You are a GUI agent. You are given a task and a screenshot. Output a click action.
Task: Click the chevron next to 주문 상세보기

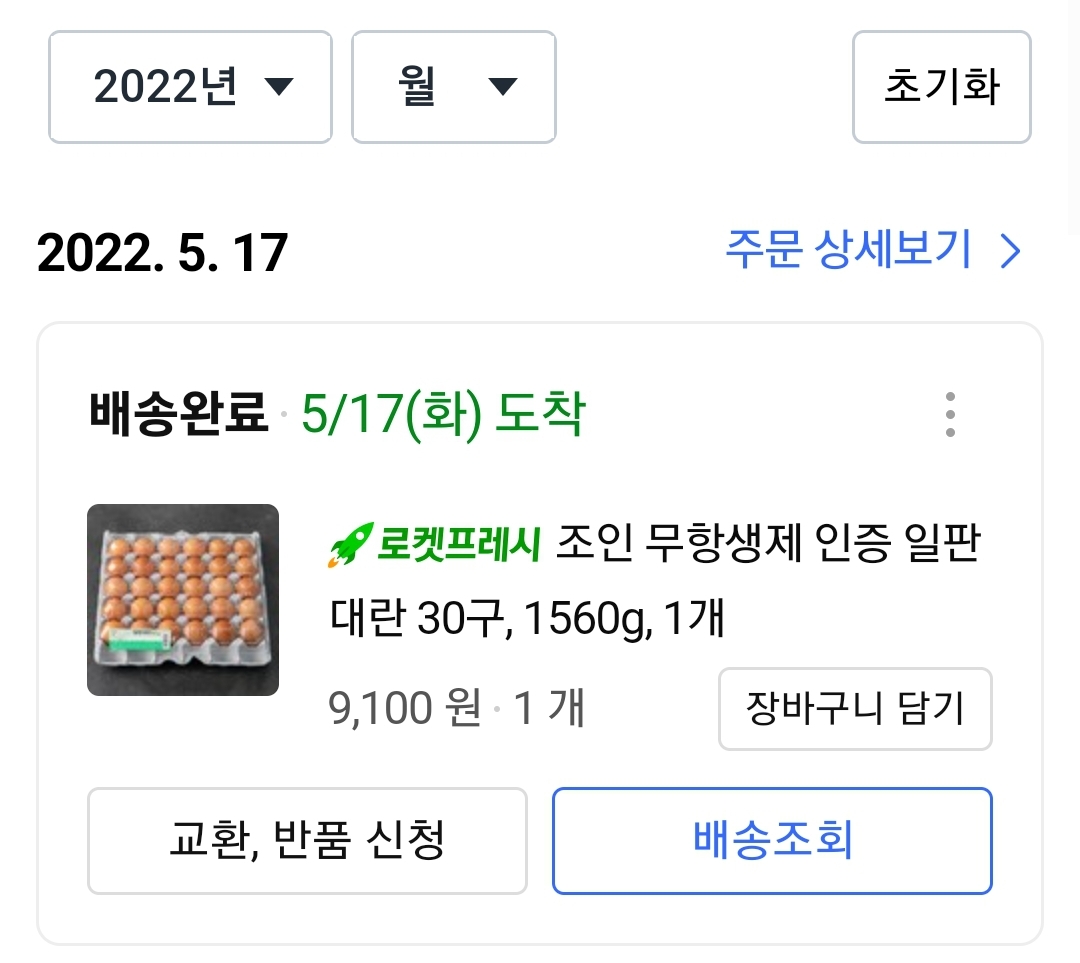1011,252
